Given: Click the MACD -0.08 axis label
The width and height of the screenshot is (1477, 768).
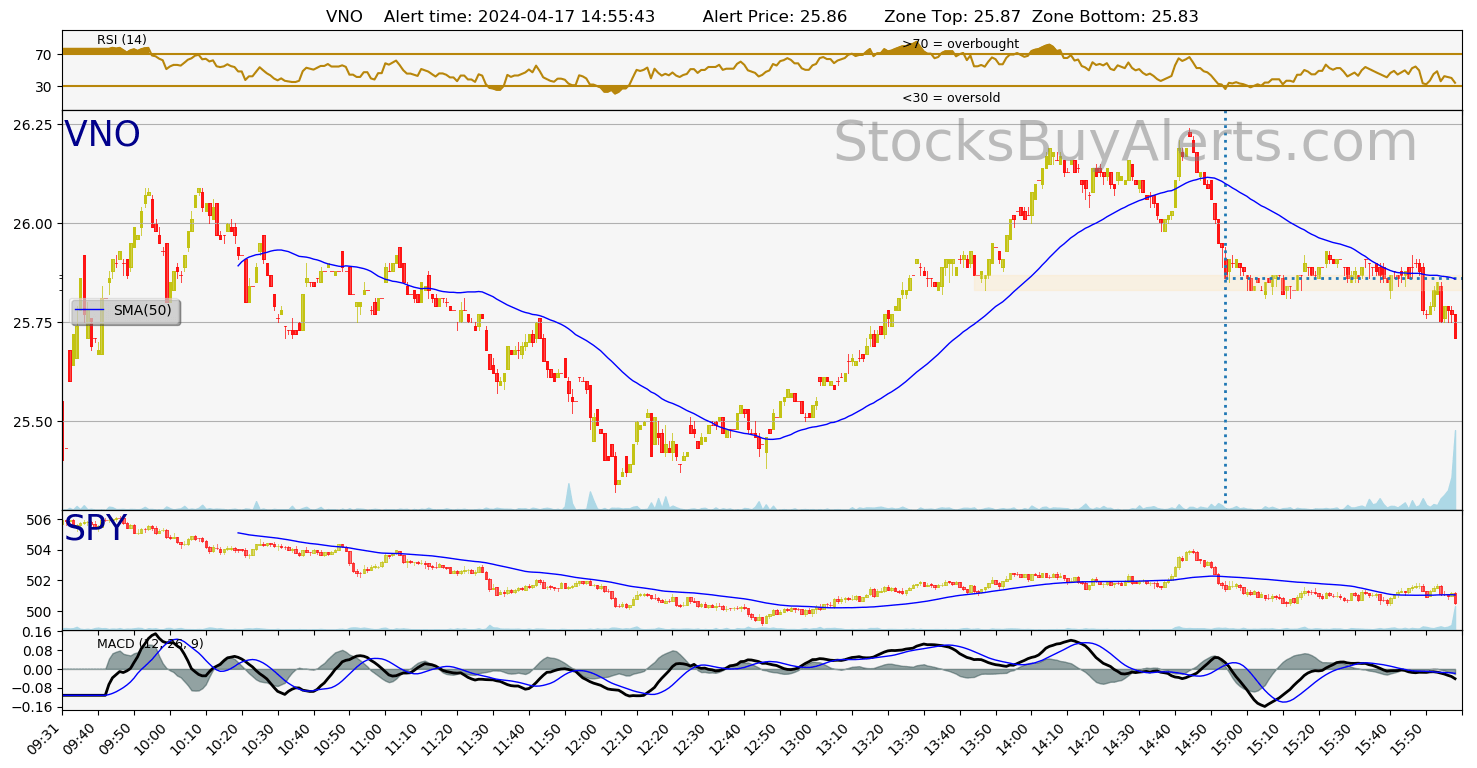Looking at the screenshot, I should (33, 689).
